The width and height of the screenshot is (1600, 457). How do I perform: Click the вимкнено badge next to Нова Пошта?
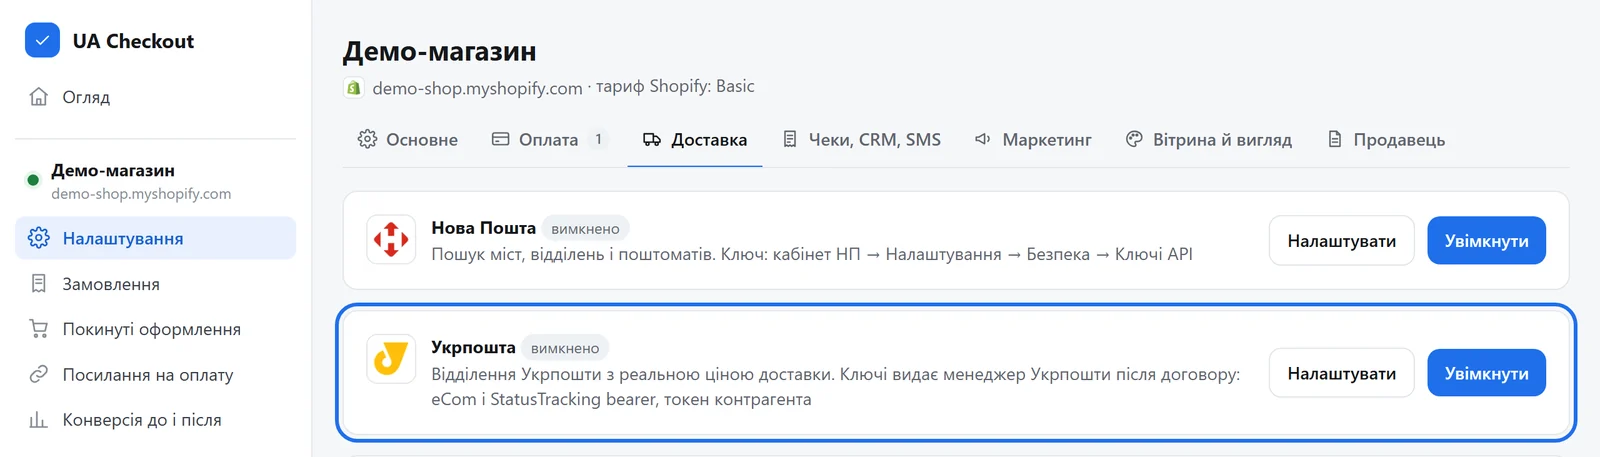(x=585, y=229)
